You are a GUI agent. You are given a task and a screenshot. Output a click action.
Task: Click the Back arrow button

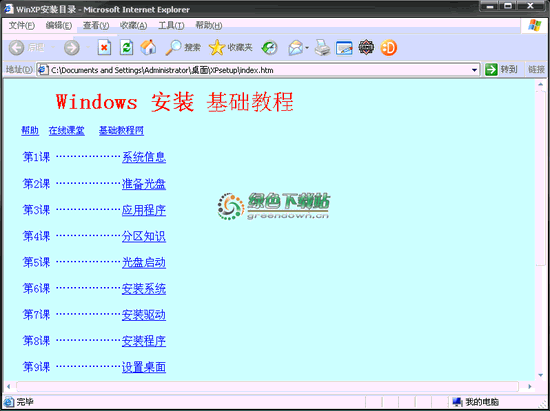(16, 48)
